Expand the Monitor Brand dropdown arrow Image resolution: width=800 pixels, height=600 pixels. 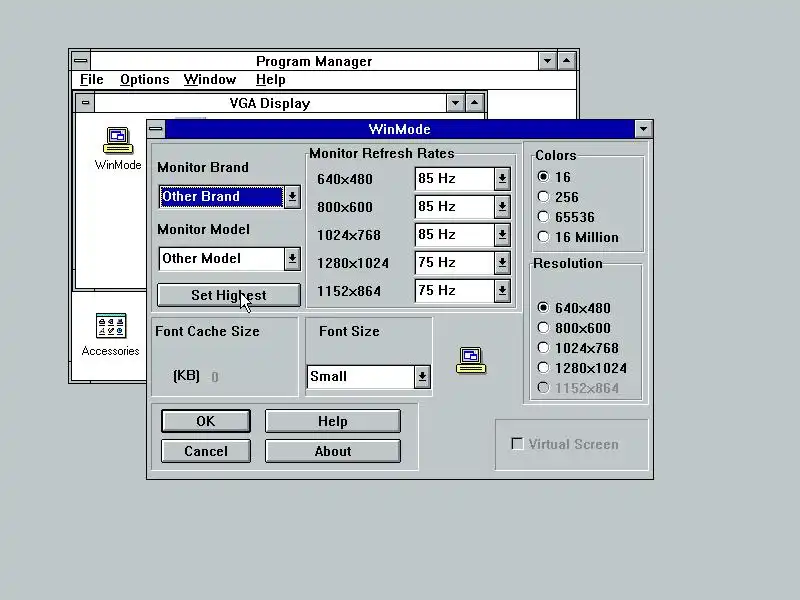292,197
